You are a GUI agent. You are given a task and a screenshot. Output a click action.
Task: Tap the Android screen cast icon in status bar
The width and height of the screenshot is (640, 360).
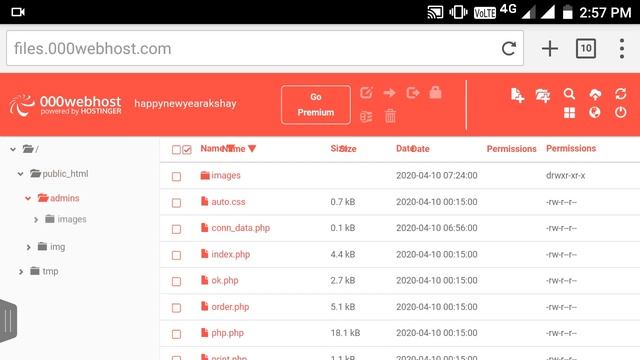coord(435,12)
